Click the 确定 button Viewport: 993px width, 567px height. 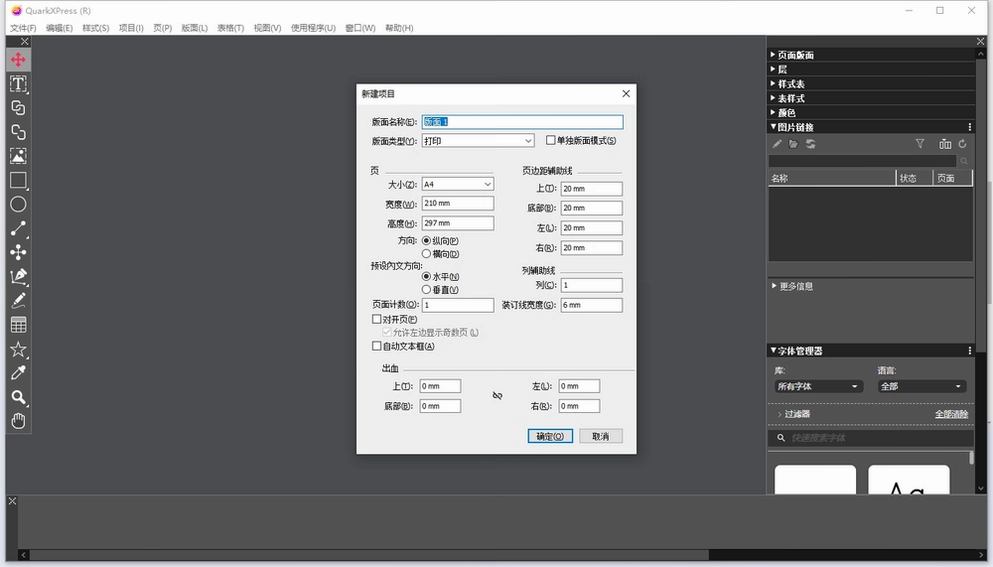coord(550,436)
